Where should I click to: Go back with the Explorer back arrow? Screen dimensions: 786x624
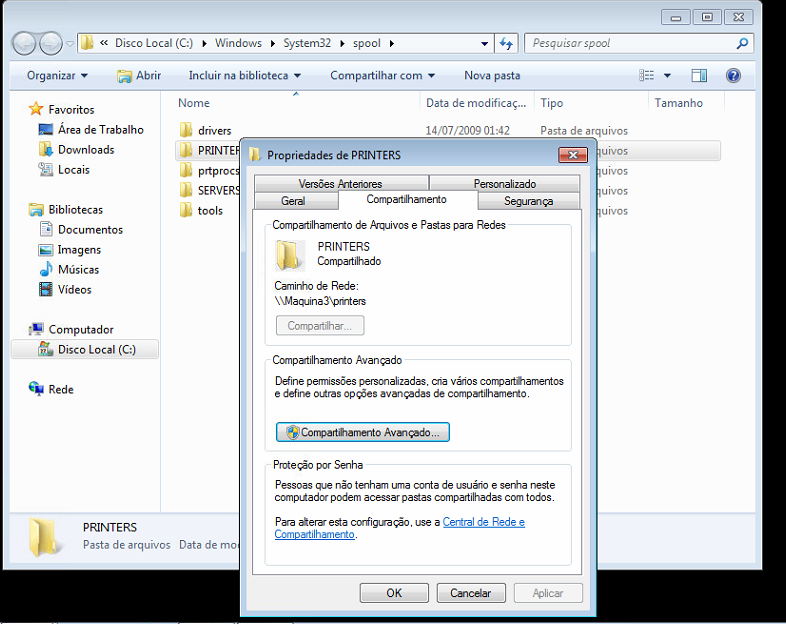pyautogui.click(x=24, y=44)
